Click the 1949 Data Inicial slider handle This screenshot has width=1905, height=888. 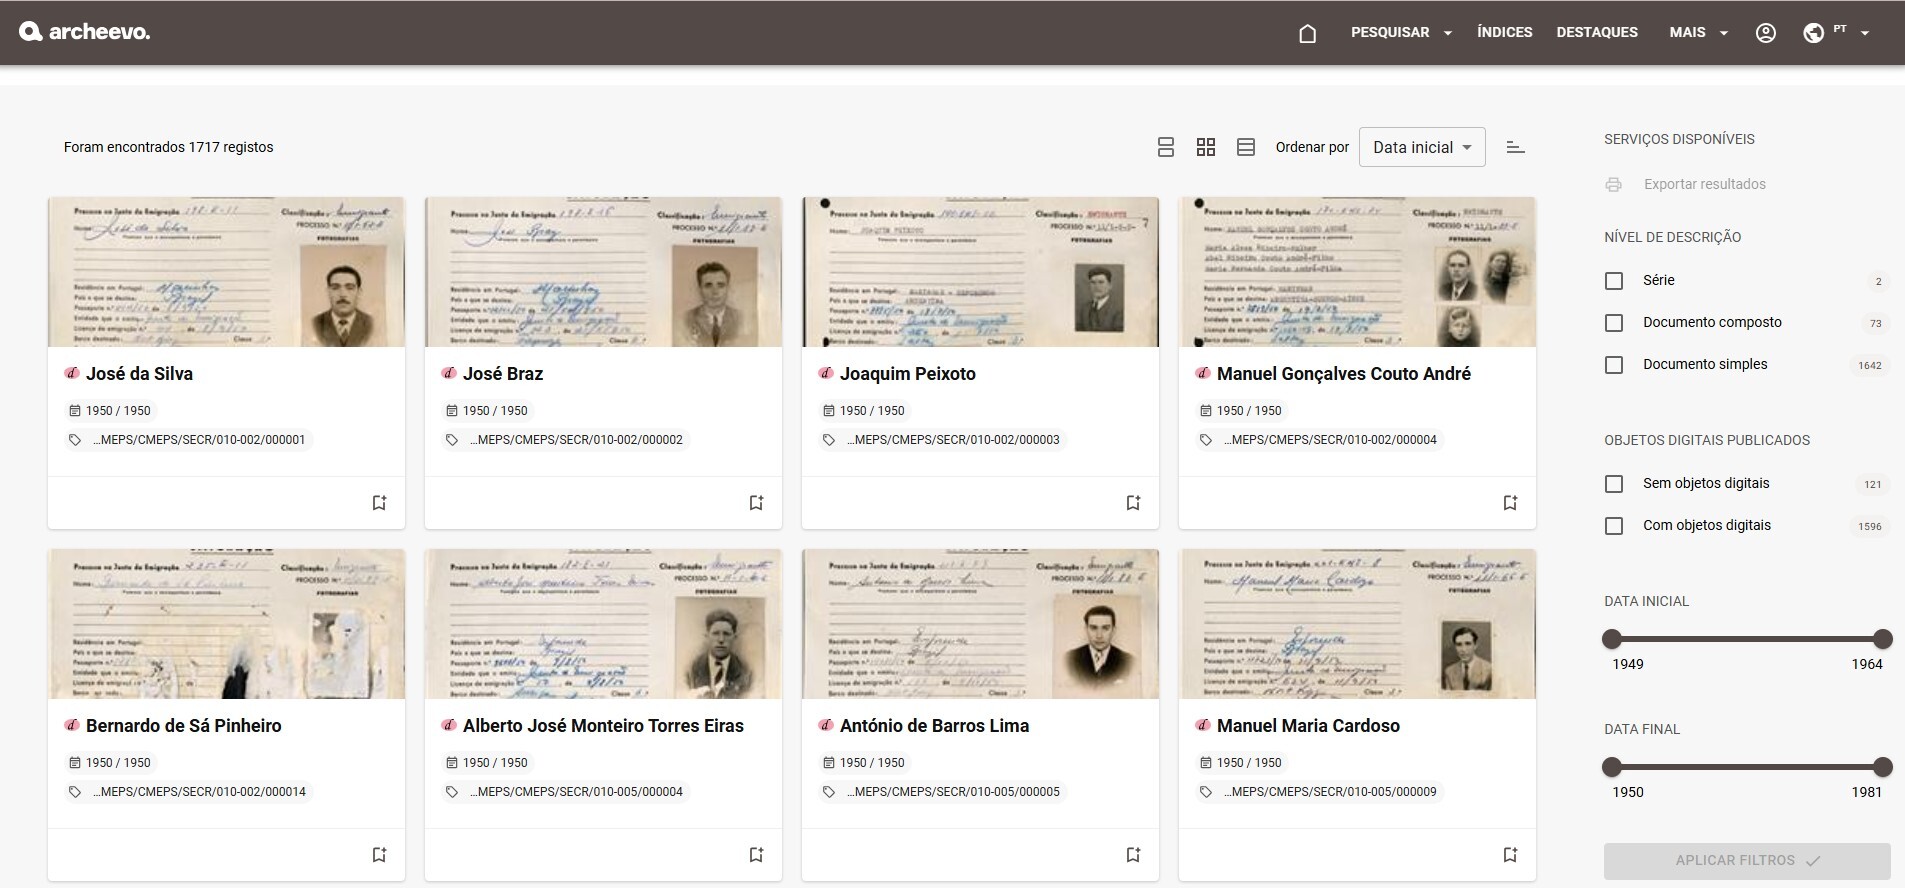(1612, 639)
